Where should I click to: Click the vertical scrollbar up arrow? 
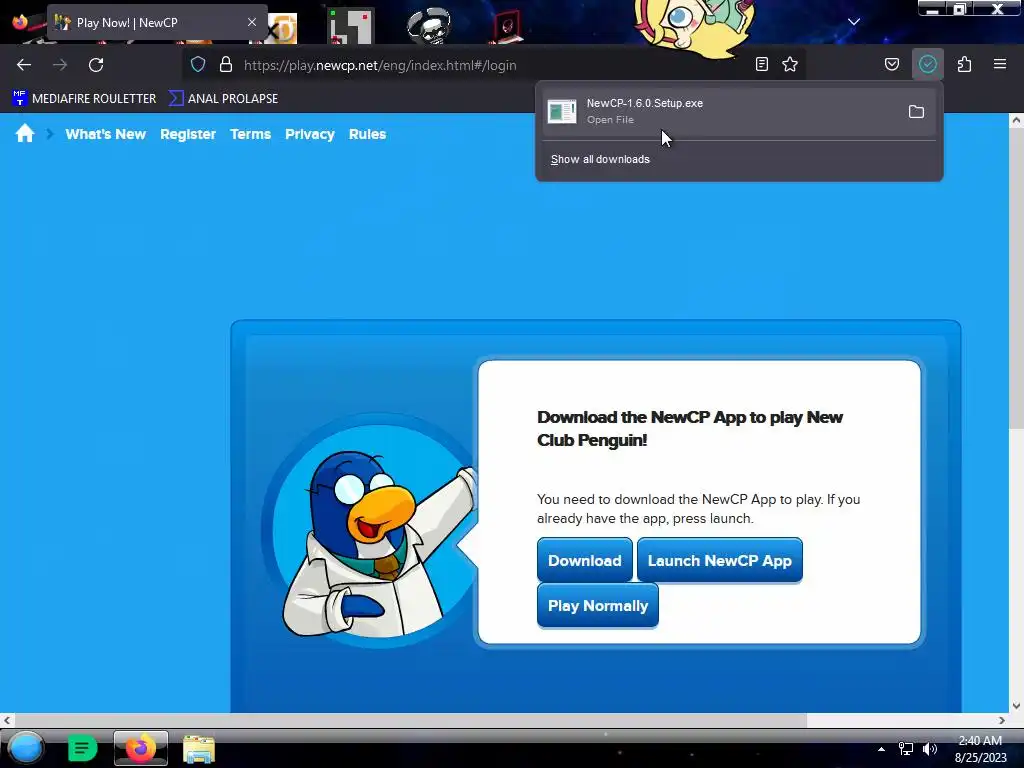1016,120
